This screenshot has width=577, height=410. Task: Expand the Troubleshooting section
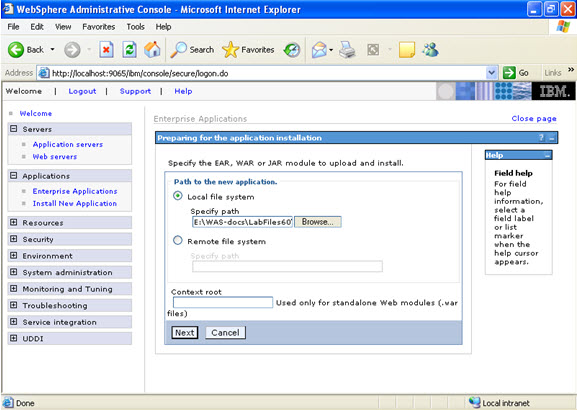pyautogui.click(x=14, y=305)
